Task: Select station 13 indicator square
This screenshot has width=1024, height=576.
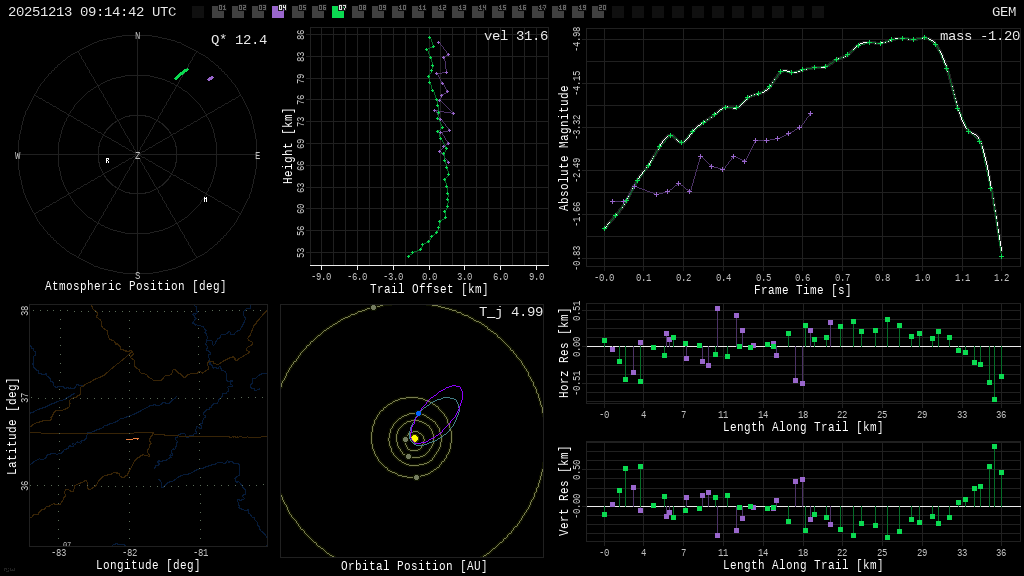Action: [458, 12]
